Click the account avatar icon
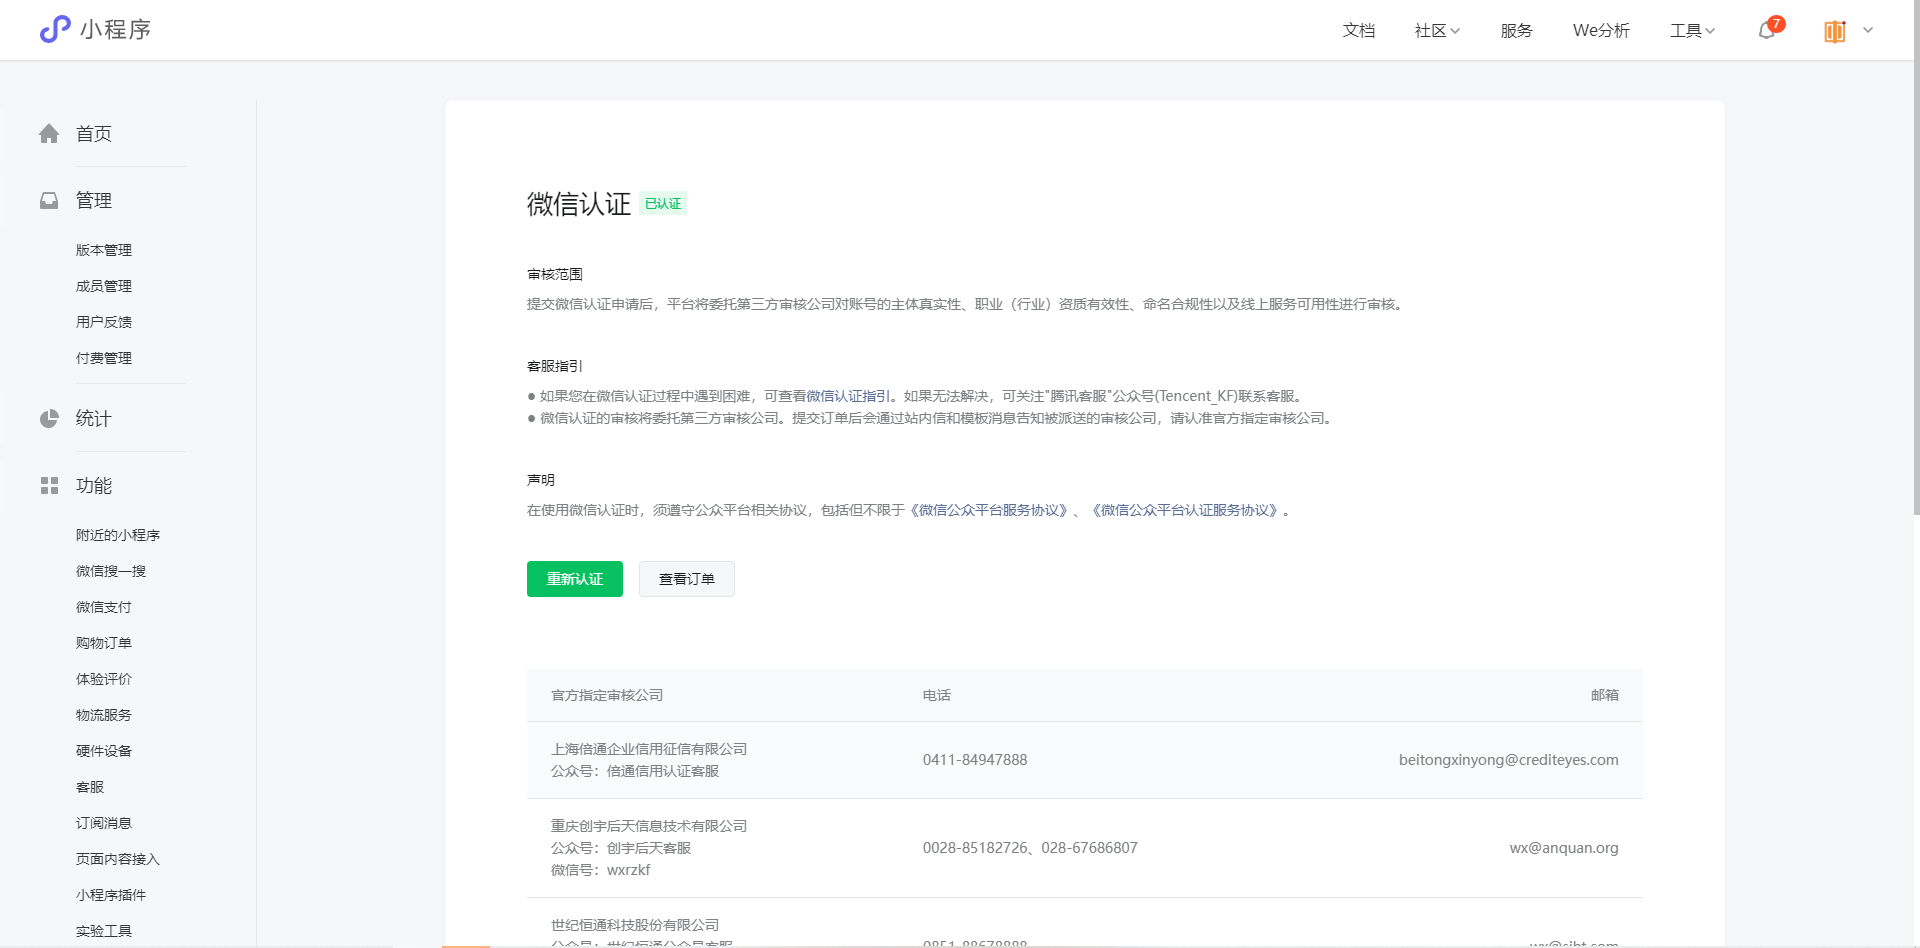Viewport: 1920px width, 948px height. (x=1835, y=31)
